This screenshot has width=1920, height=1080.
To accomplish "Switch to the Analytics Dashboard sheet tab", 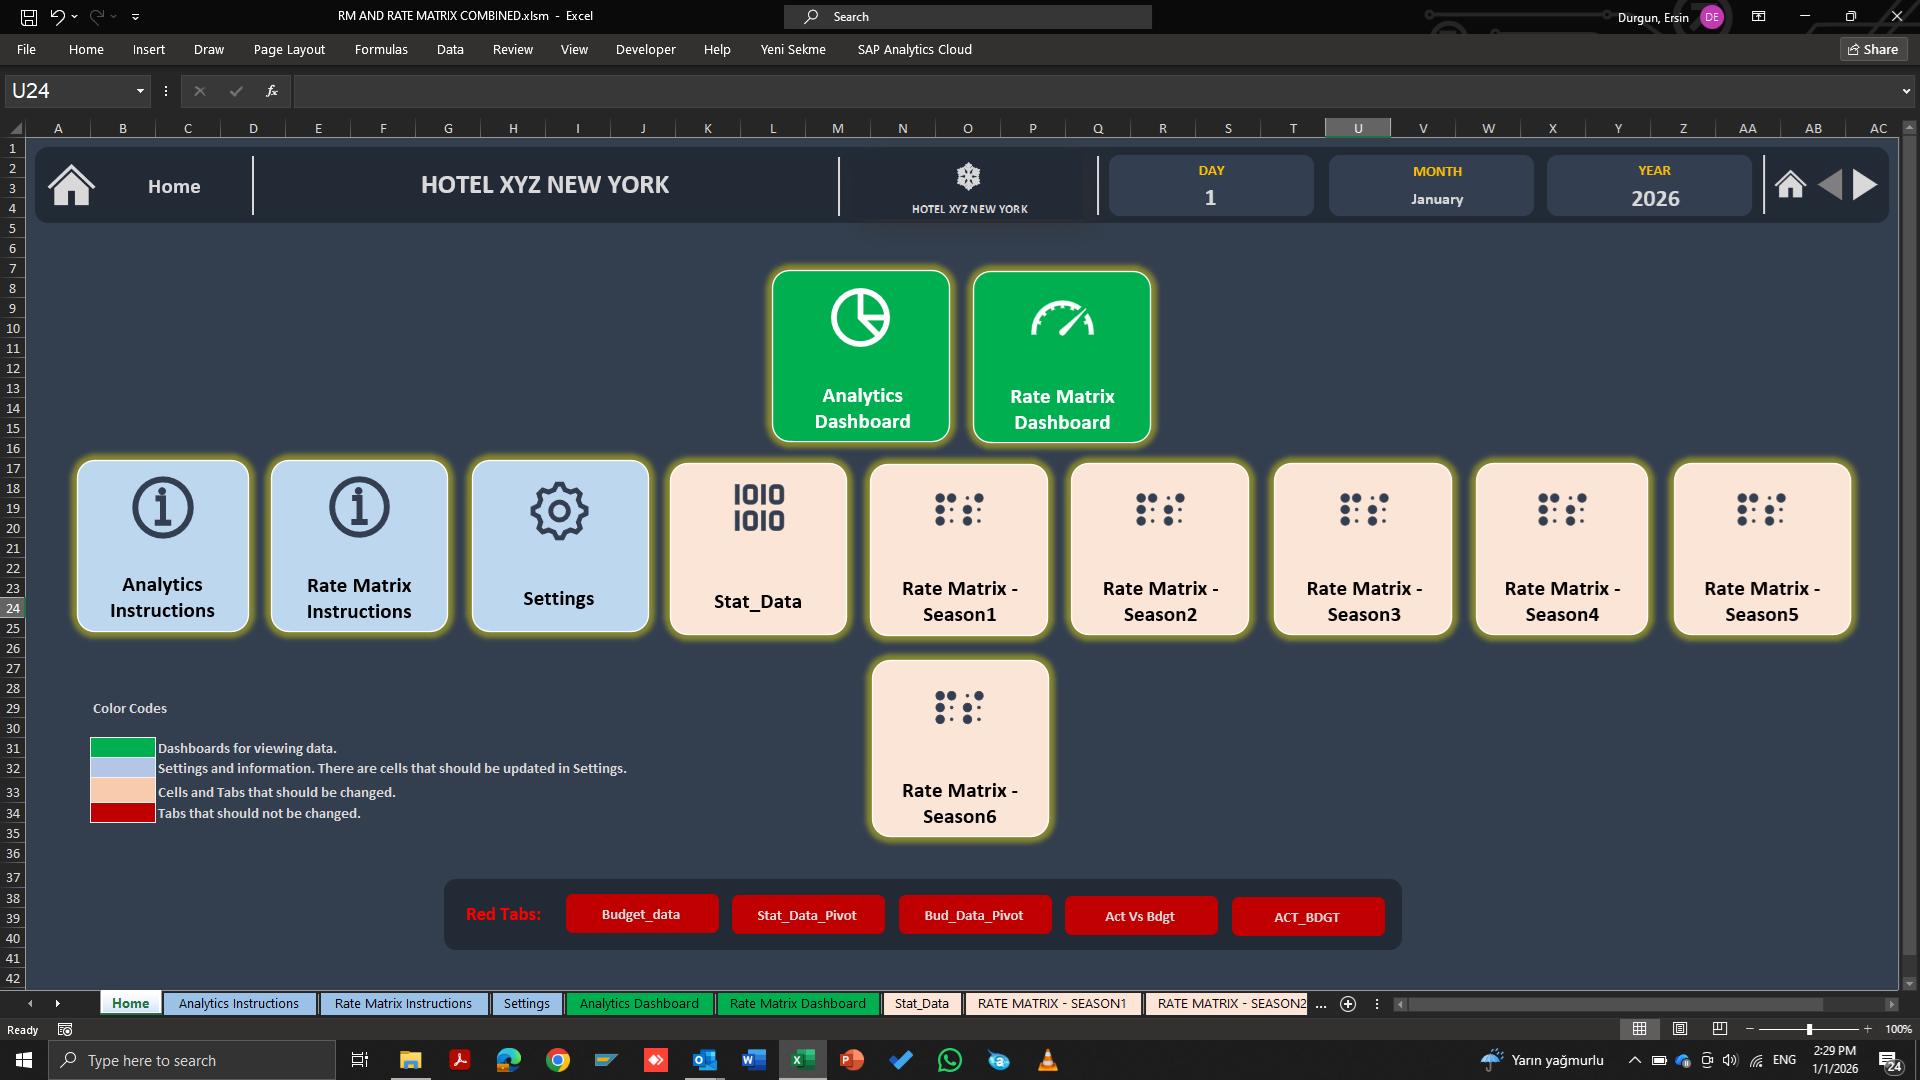I will tap(639, 1003).
